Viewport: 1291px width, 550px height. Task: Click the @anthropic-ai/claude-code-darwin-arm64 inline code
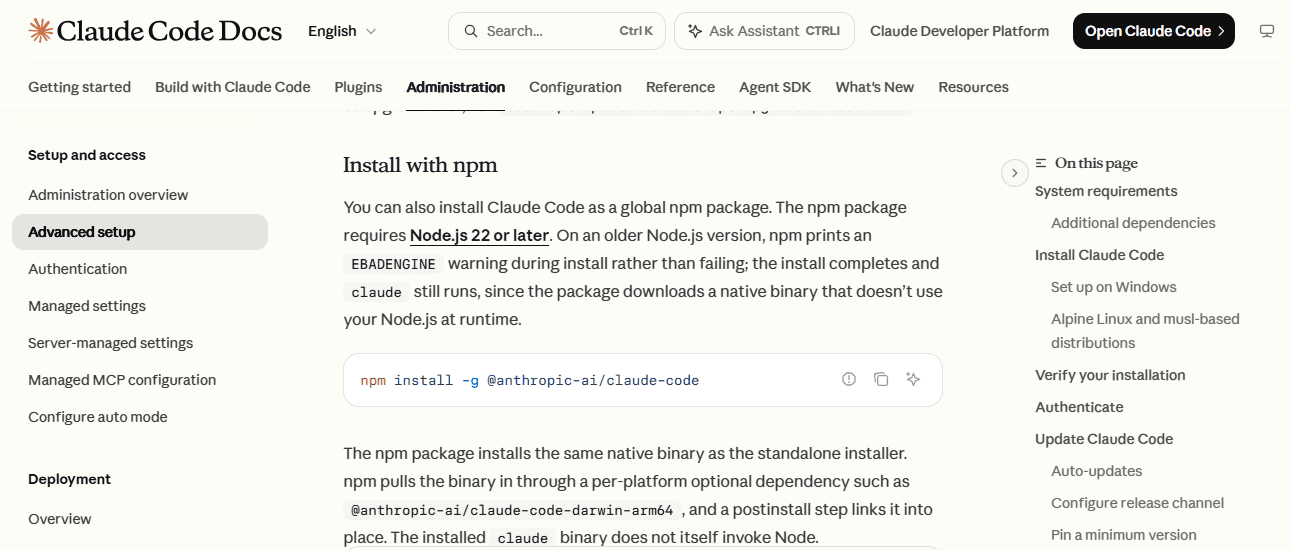[512, 510]
